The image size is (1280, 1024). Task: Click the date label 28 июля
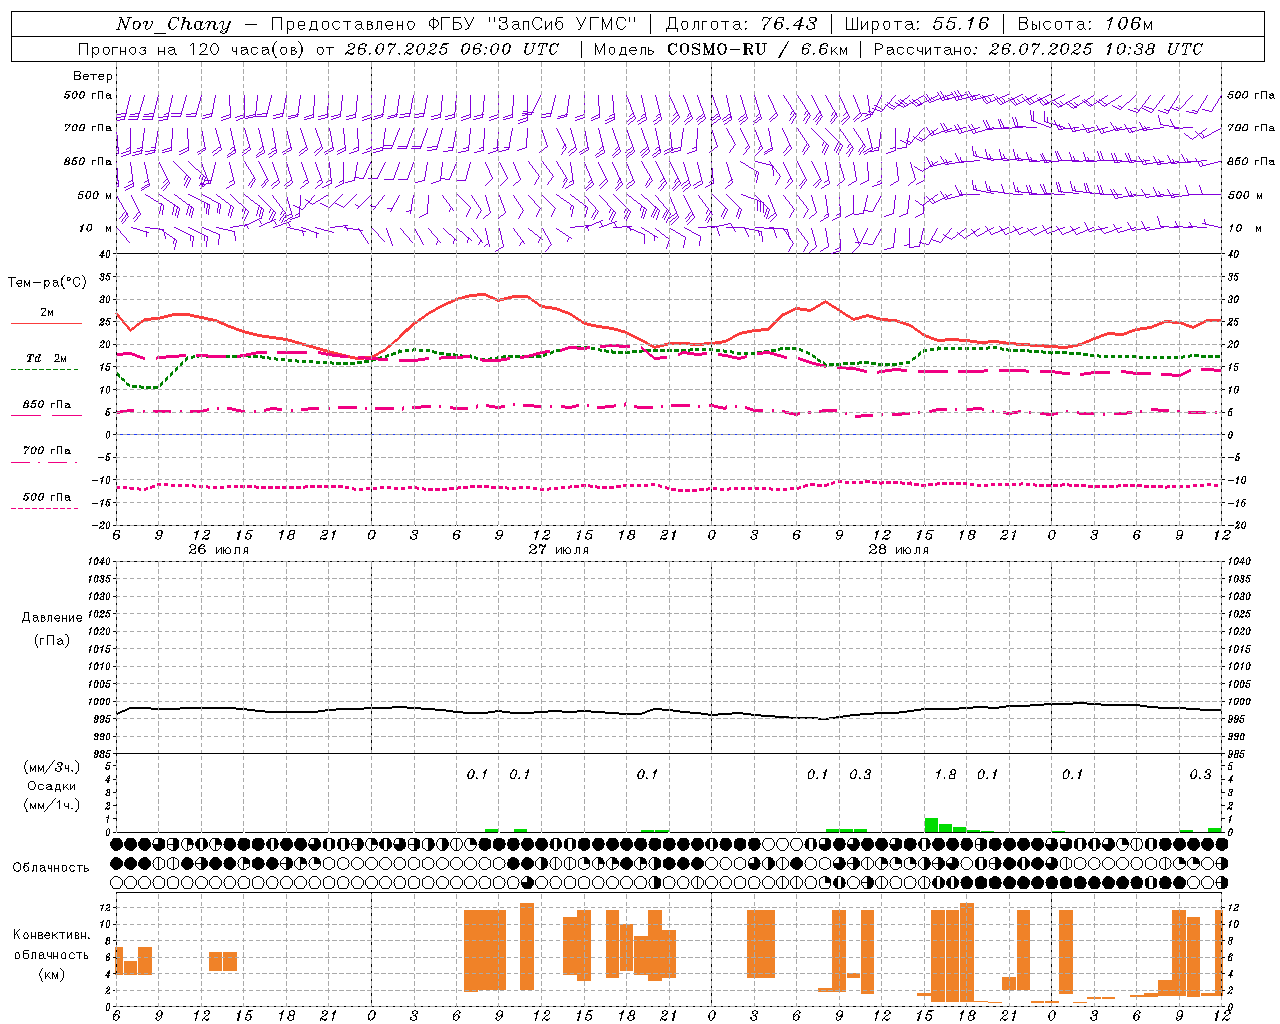[x=899, y=550]
